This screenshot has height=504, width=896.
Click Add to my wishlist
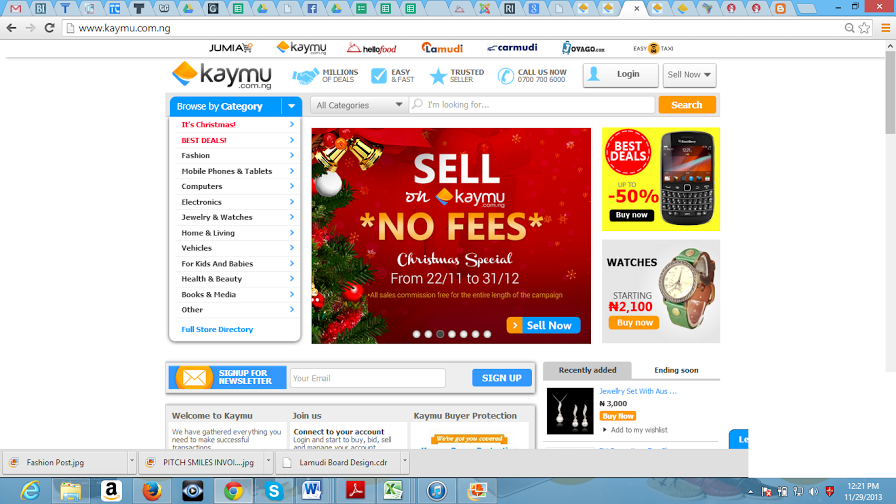639,430
